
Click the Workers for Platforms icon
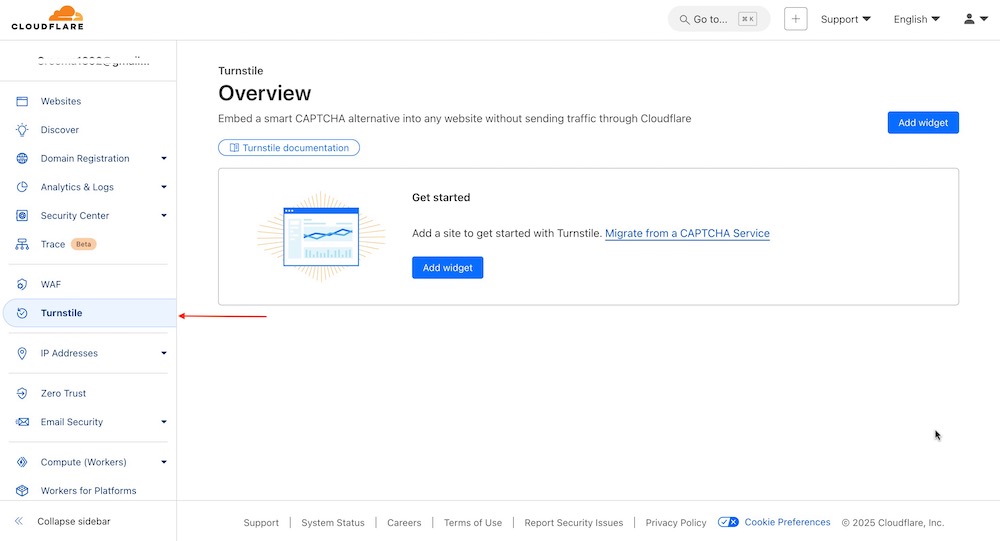(22, 491)
